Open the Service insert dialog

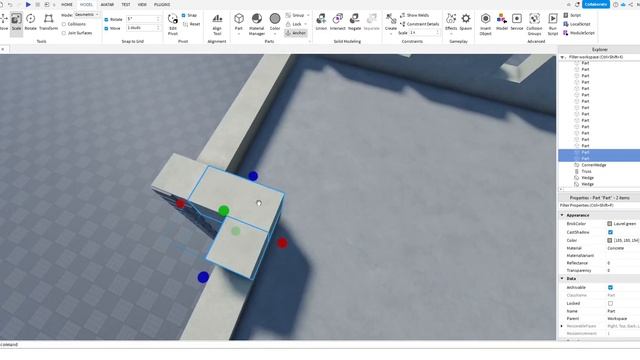pyautogui.click(x=517, y=22)
